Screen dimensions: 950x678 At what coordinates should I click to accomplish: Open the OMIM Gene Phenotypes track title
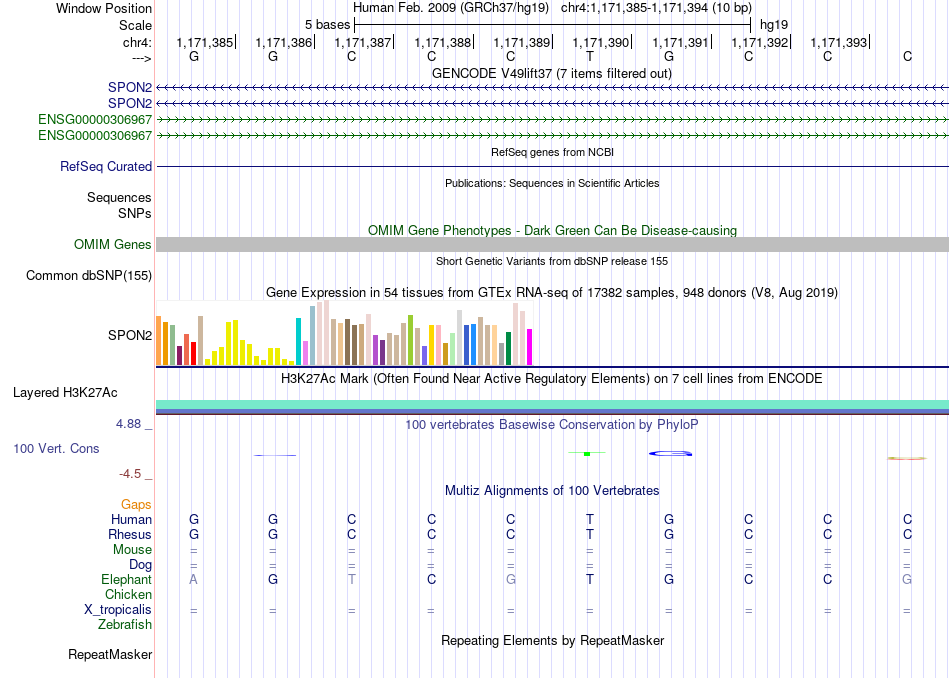552,230
